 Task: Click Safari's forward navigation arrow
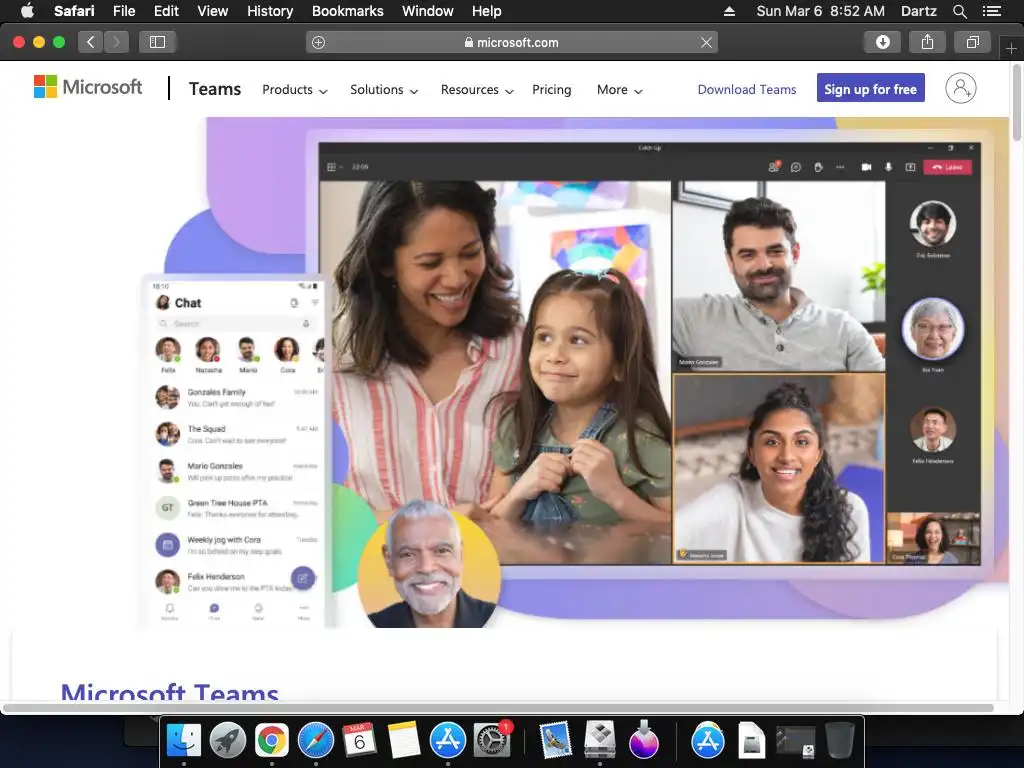coord(116,42)
